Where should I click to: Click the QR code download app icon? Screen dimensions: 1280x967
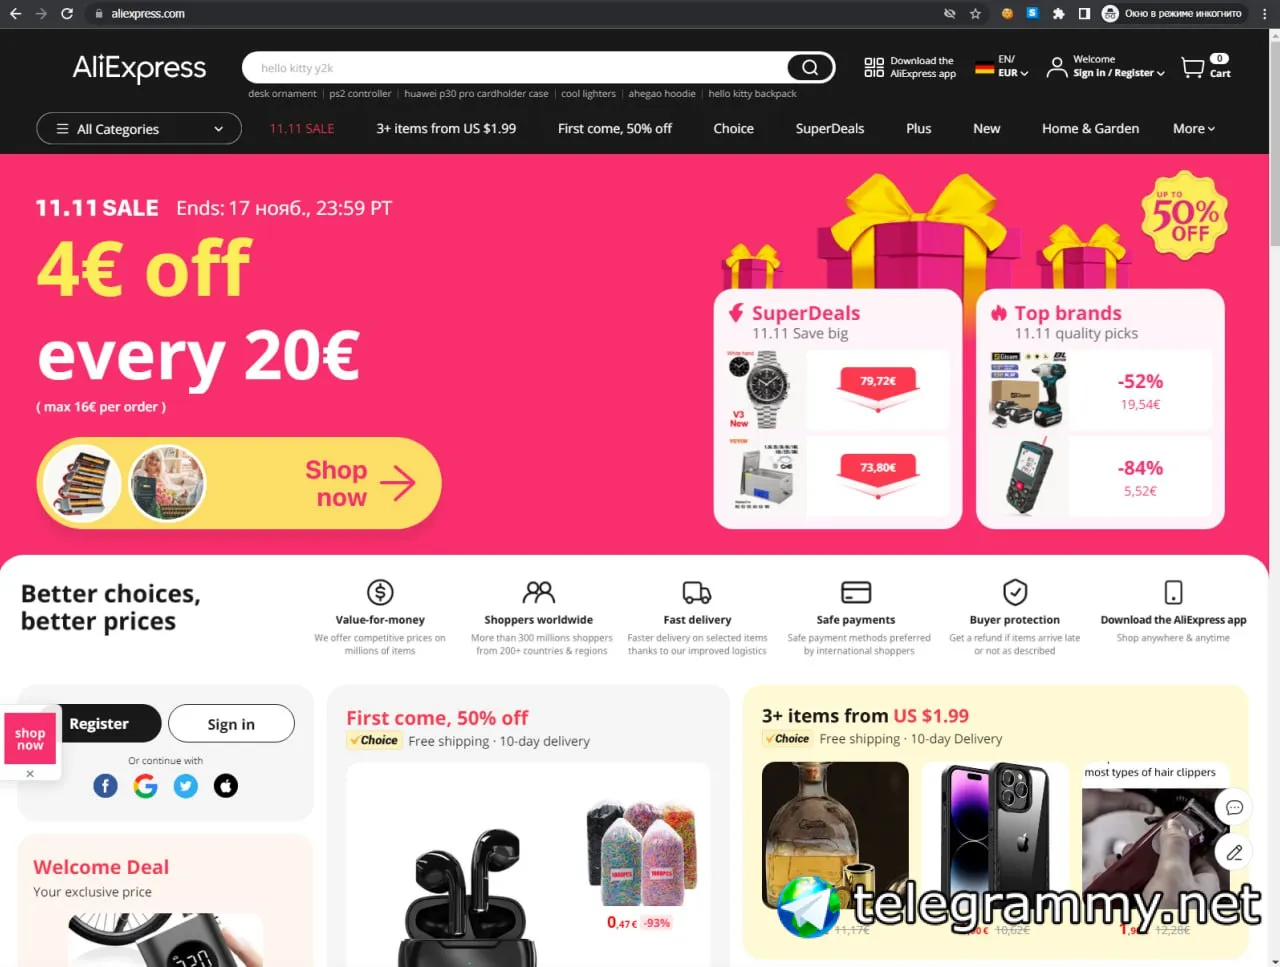click(x=874, y=67)
